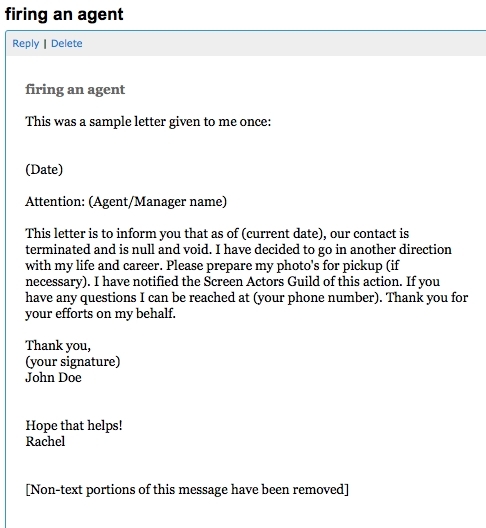Viewport: 486px width, 528px height.
Task: Click the phrase 'null and void'
Action: pos(172,250)
